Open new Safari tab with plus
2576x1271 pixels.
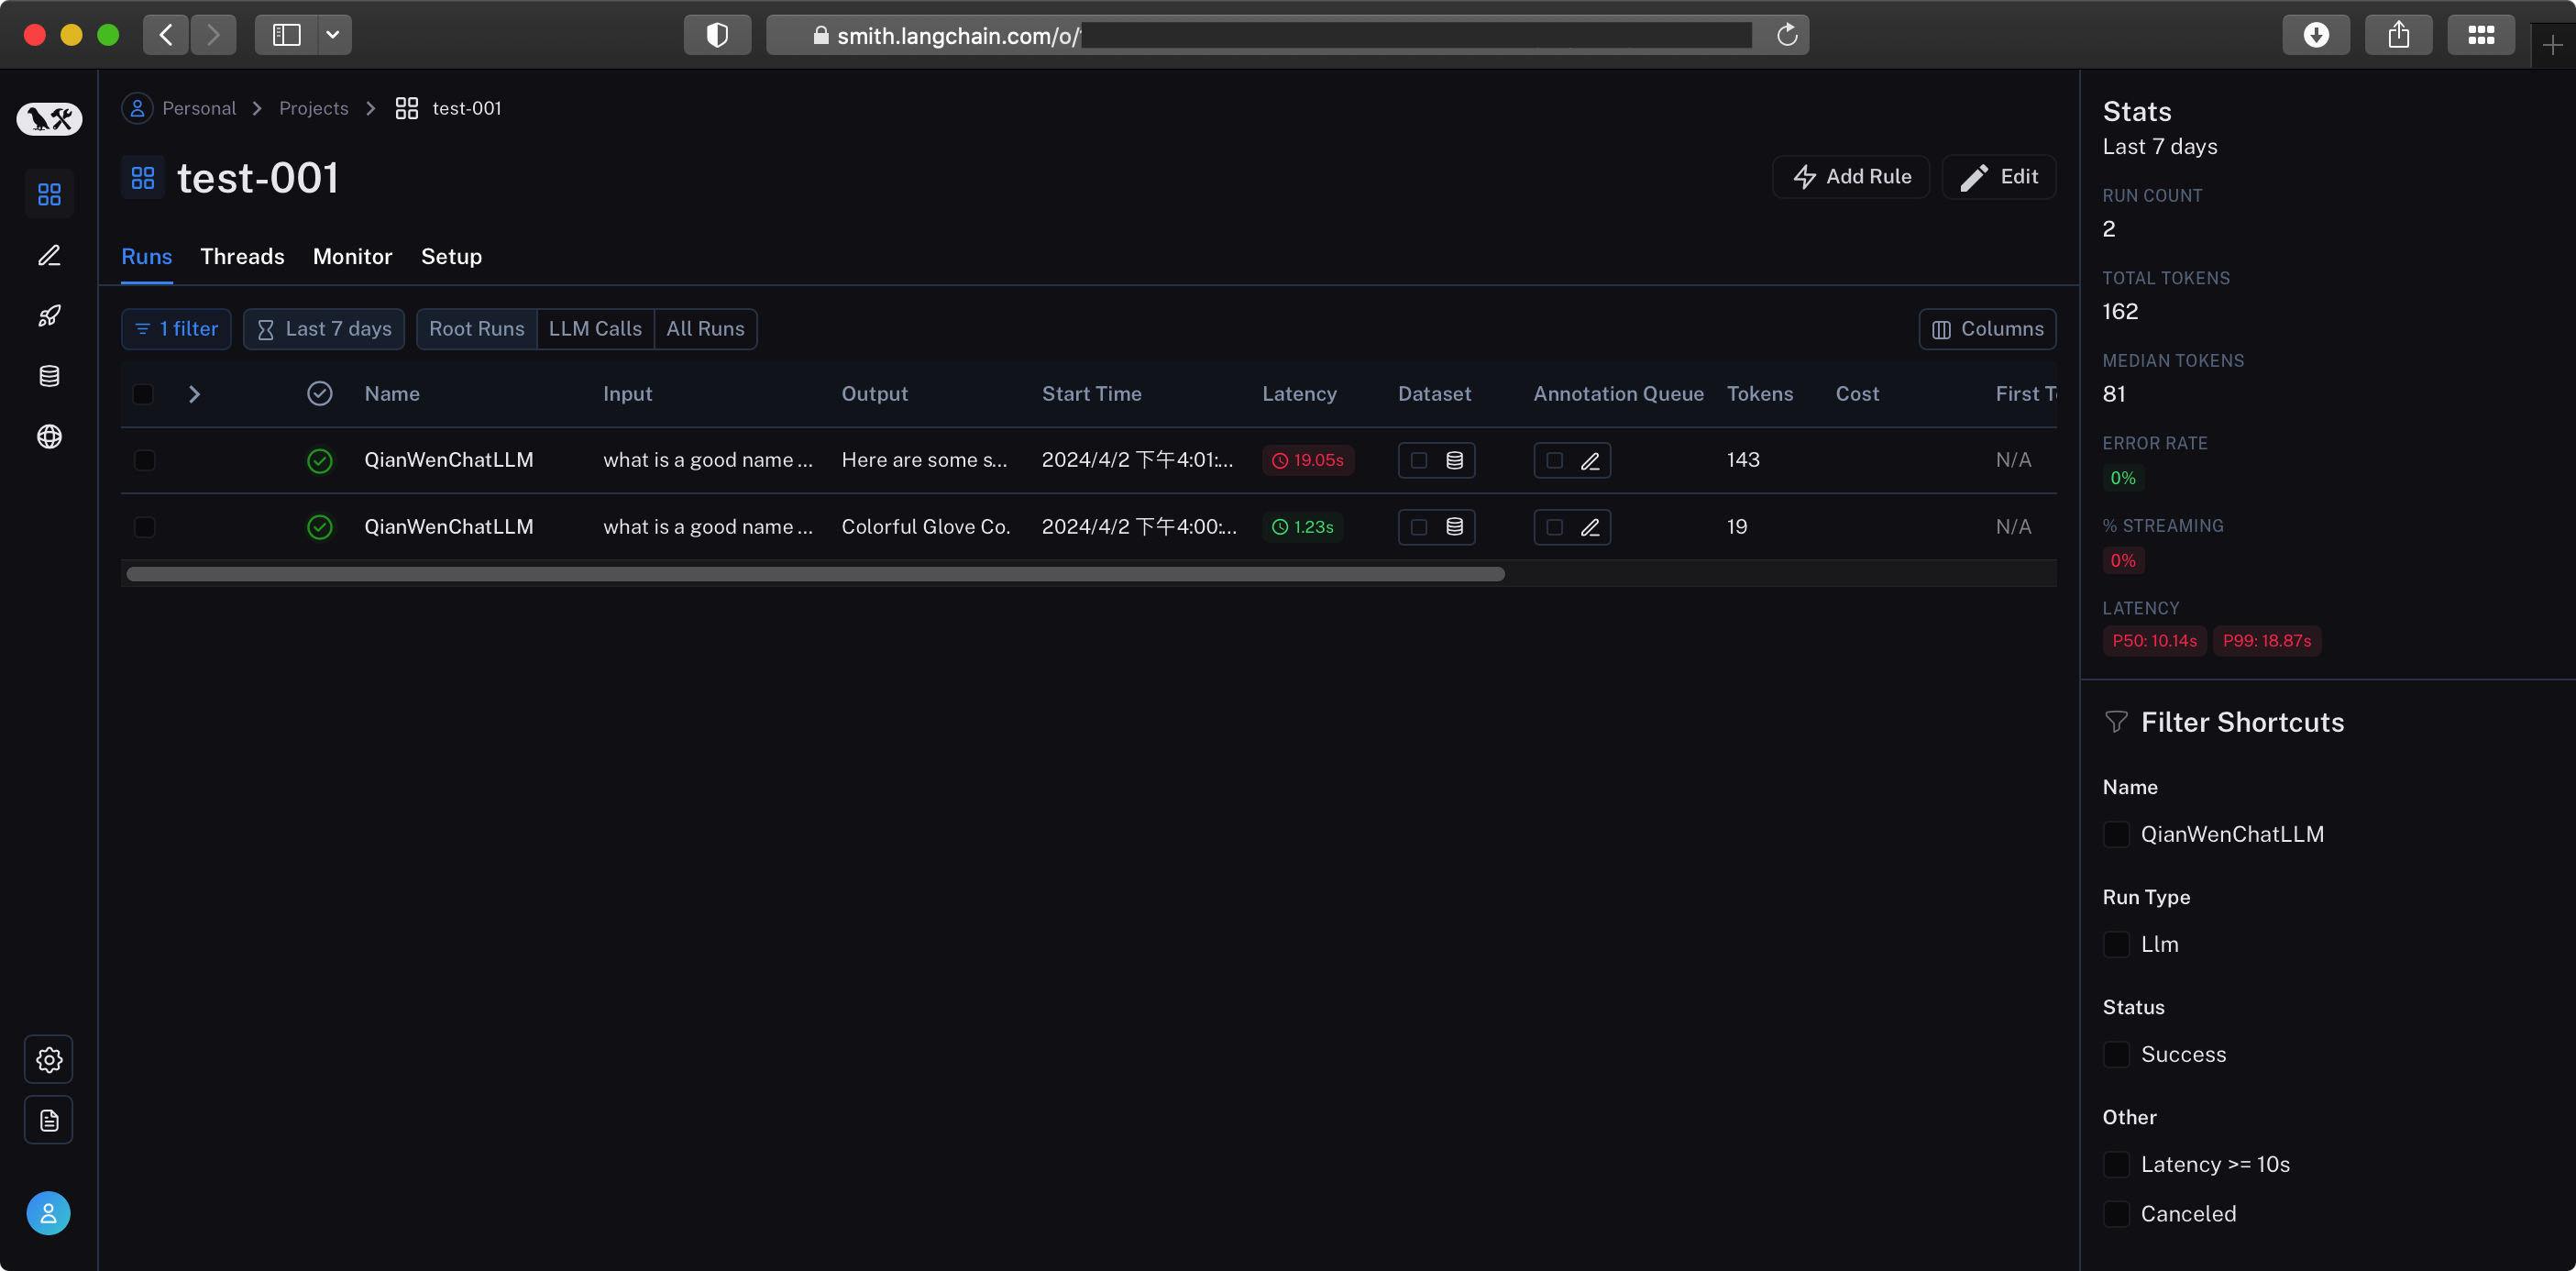point(2552,45)
